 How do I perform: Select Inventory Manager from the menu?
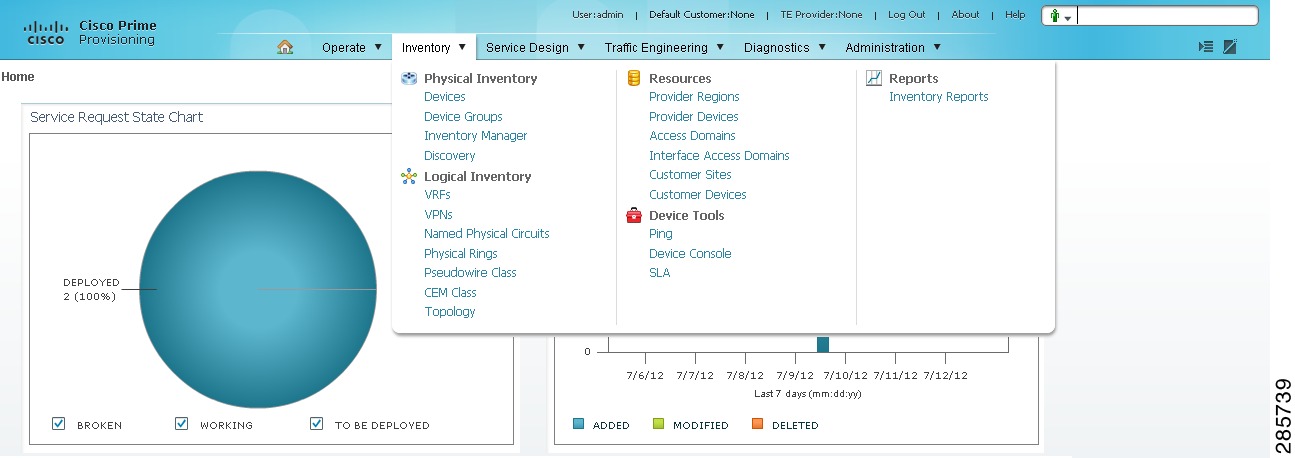coord(475,136)
